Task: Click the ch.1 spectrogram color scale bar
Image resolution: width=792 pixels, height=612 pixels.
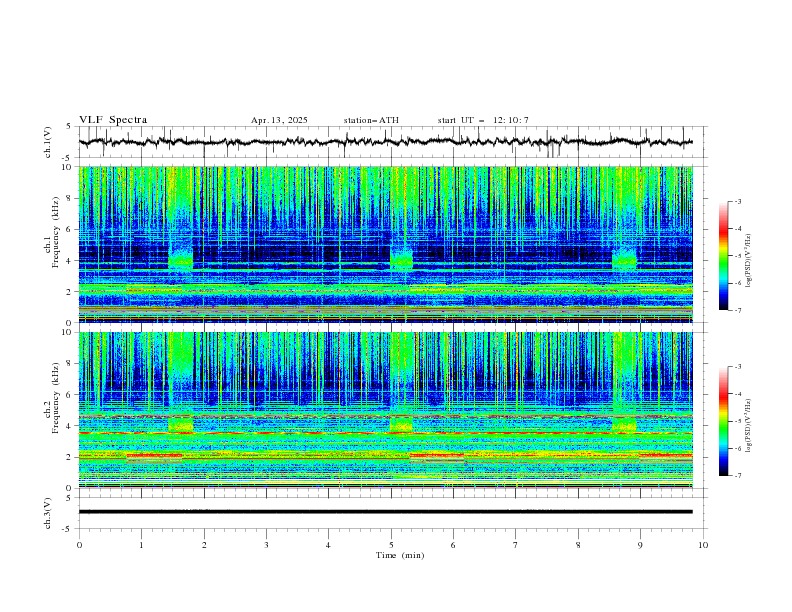Action: tap(723, 256)
